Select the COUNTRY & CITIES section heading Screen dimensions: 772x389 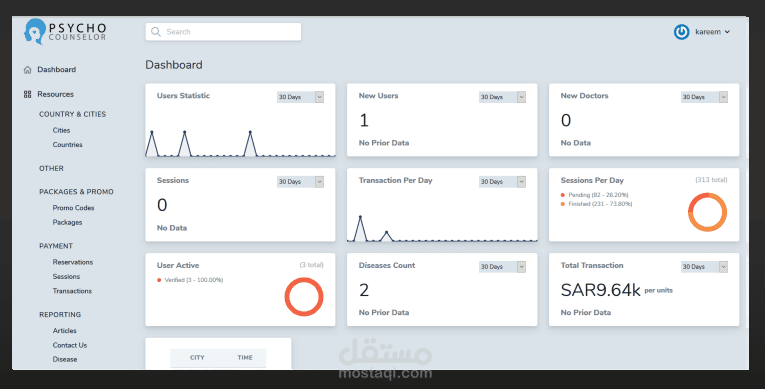point(72,114)
